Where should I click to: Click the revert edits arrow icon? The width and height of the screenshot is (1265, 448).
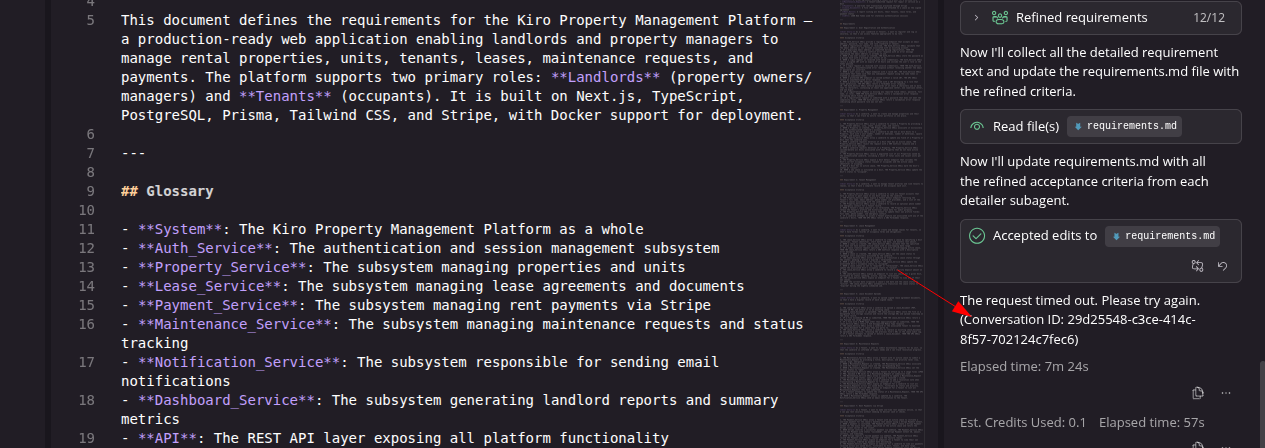[x=1222, y=265]
